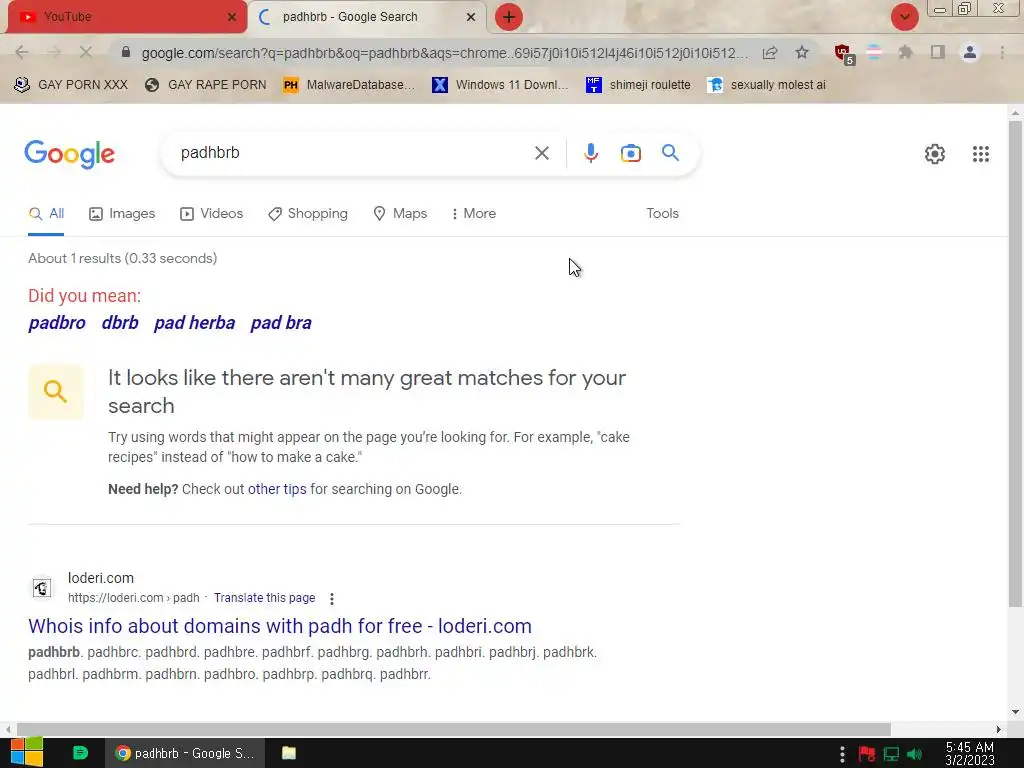Open MalwareDatabase bookmark

click(x=349, y=85)
